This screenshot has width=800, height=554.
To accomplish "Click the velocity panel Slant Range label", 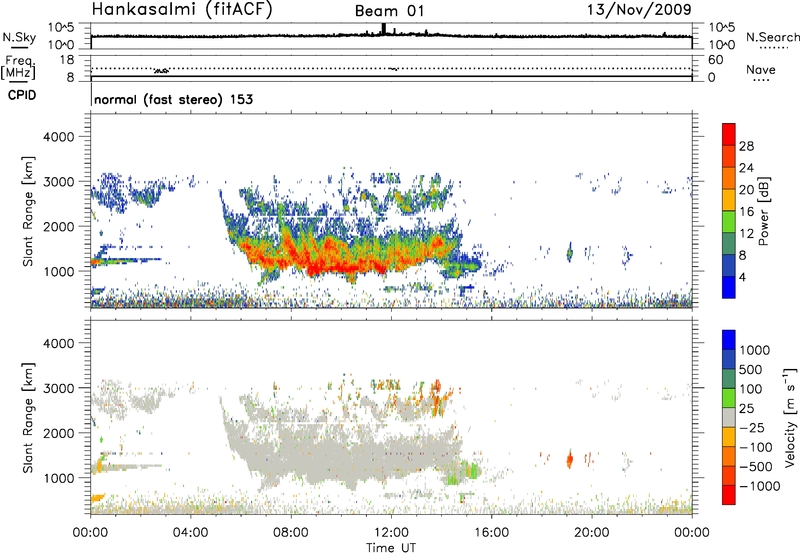I will tap(28, 417).
